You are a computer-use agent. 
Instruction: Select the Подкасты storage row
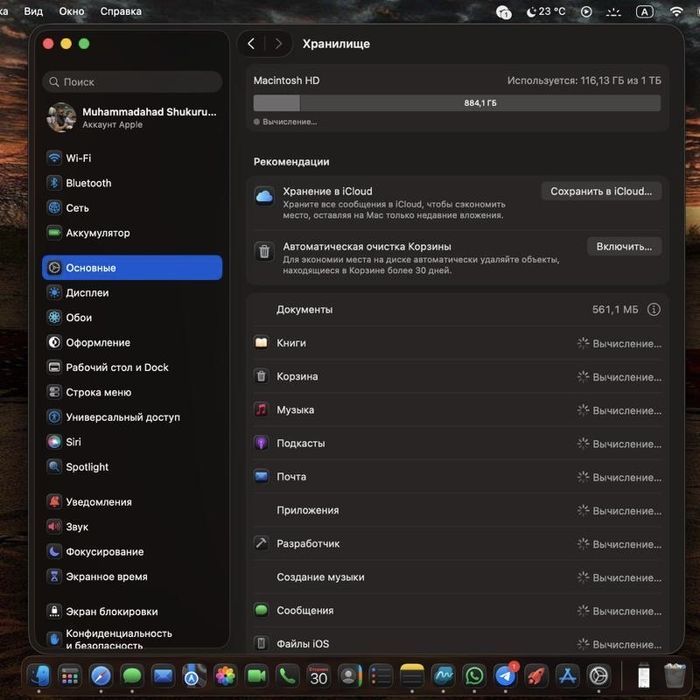(x=458, y=444)
